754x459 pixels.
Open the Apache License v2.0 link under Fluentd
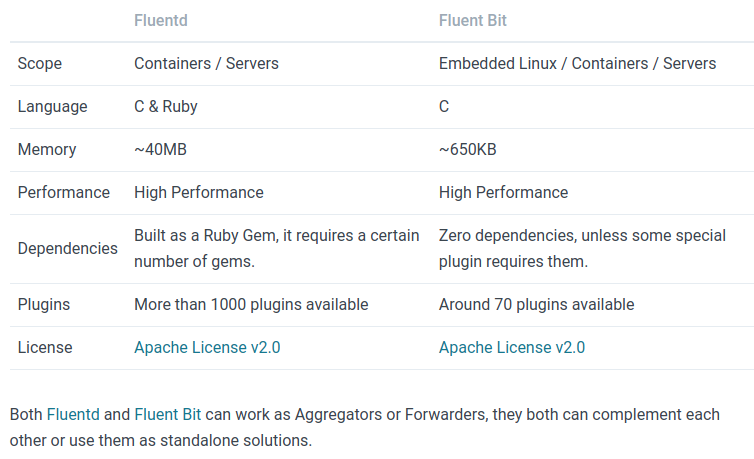(207, 348)
